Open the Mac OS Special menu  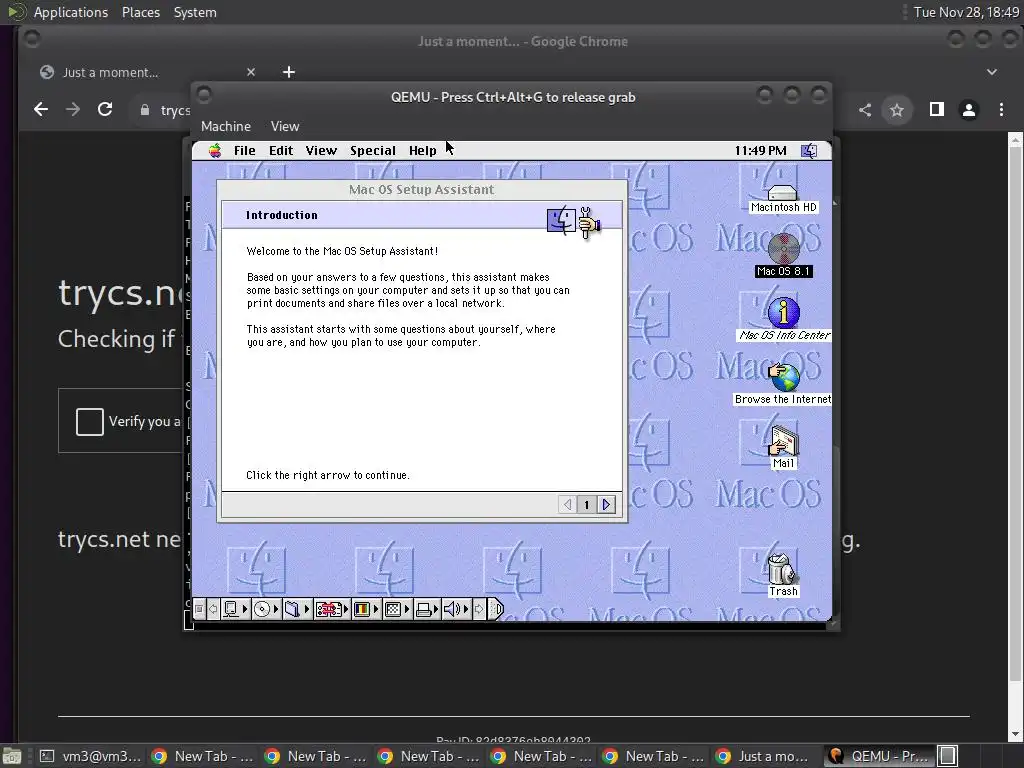click(372, 151)
